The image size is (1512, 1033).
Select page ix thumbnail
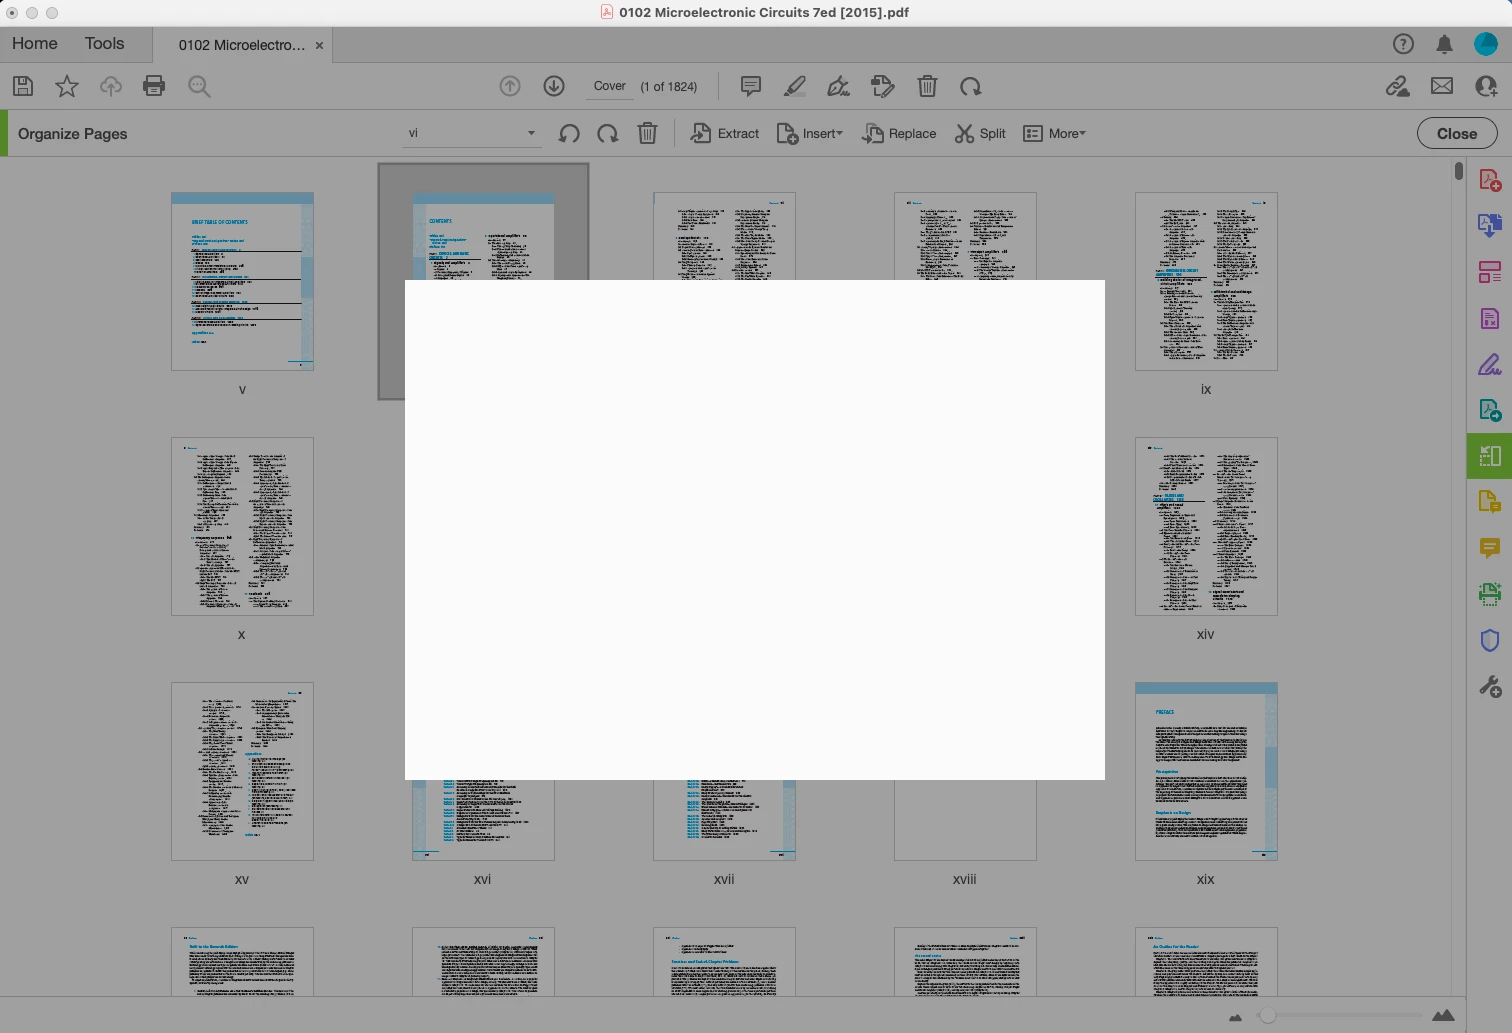[1206, 281]
